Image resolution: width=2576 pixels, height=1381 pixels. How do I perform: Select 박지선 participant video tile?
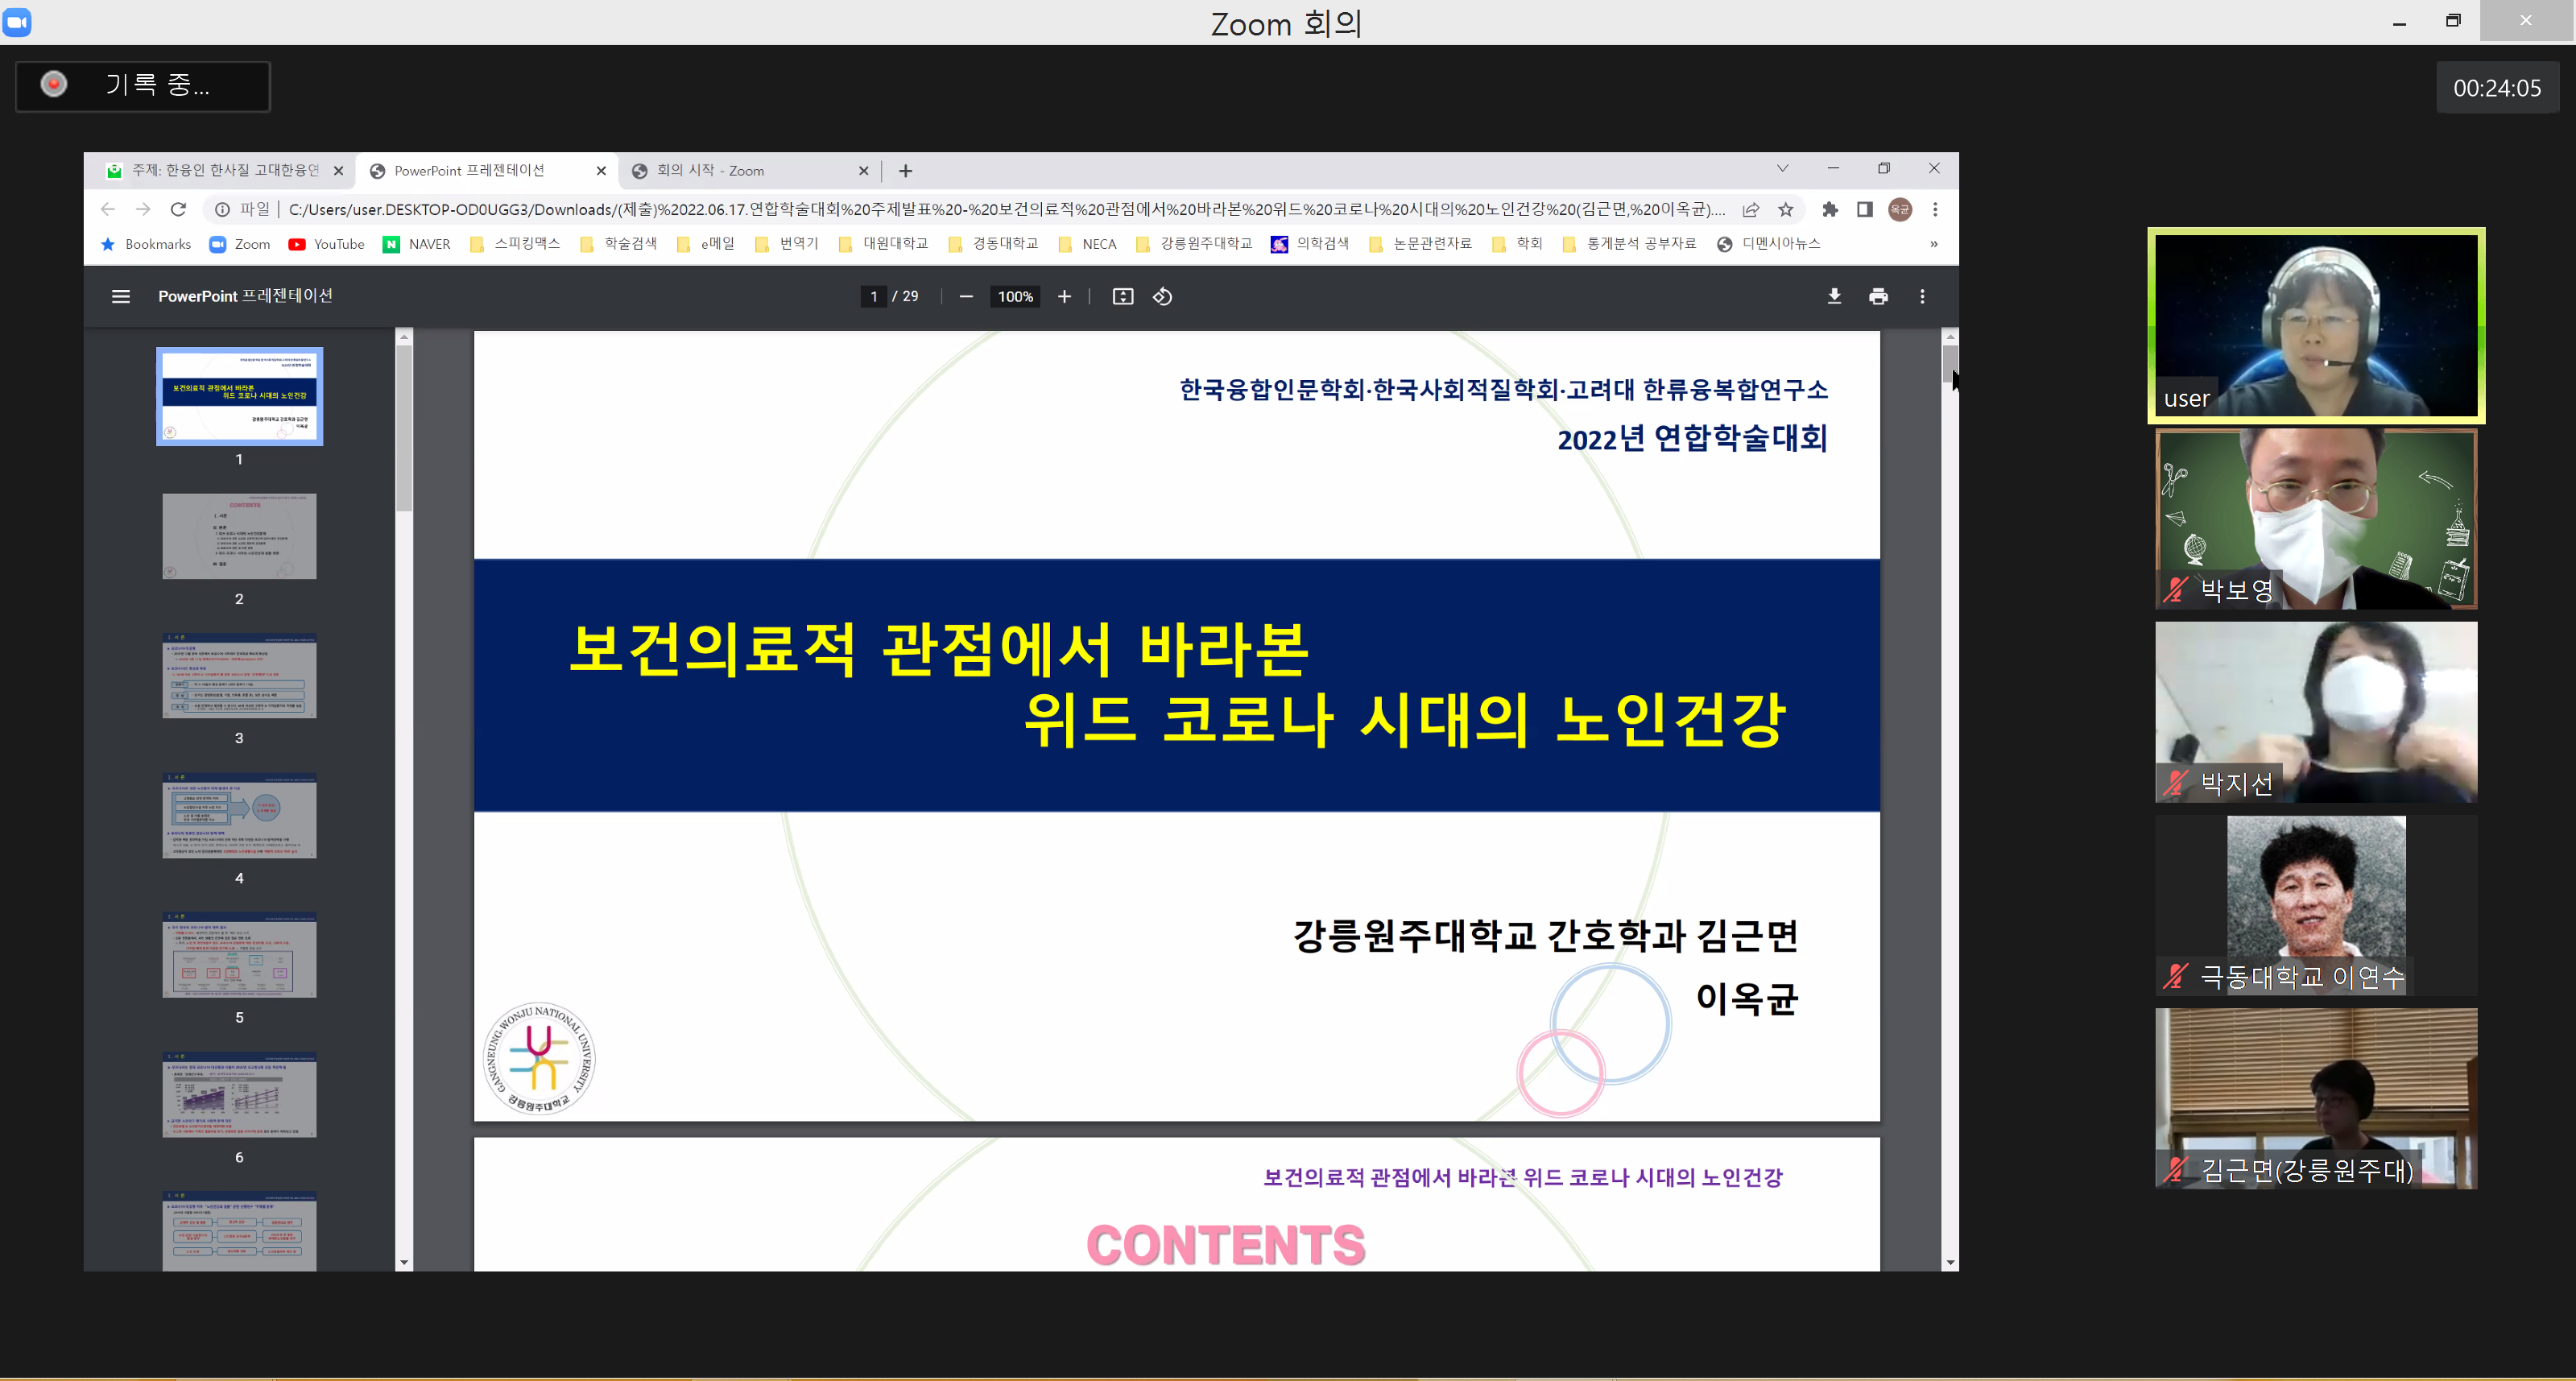[2316, 712]
